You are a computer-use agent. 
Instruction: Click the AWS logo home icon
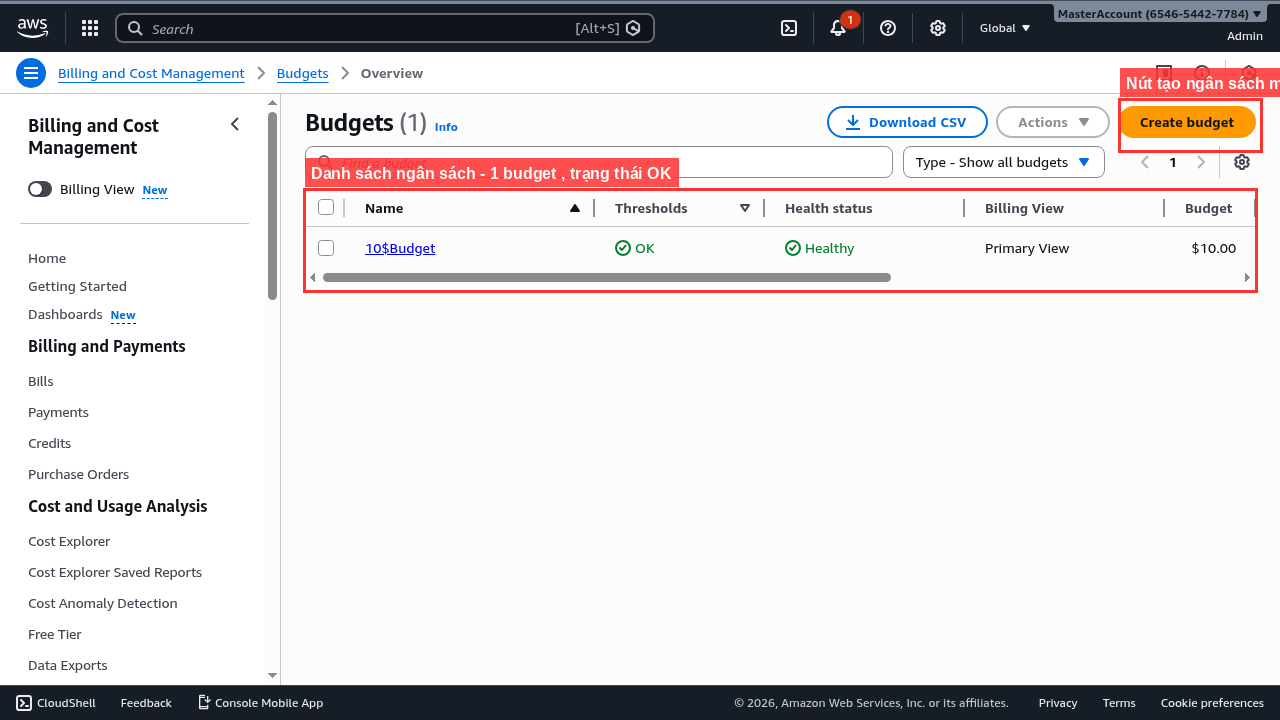32,28
